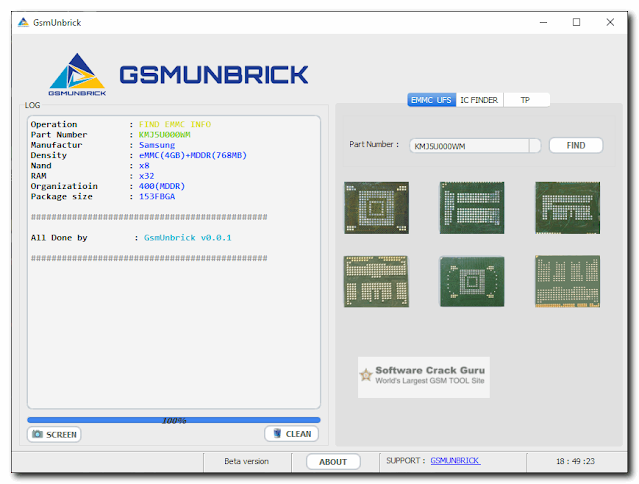This screenshot has width=639, height=484.
Task: Select the bottom right chip pinout thumbnail
Action: point(567,281)
